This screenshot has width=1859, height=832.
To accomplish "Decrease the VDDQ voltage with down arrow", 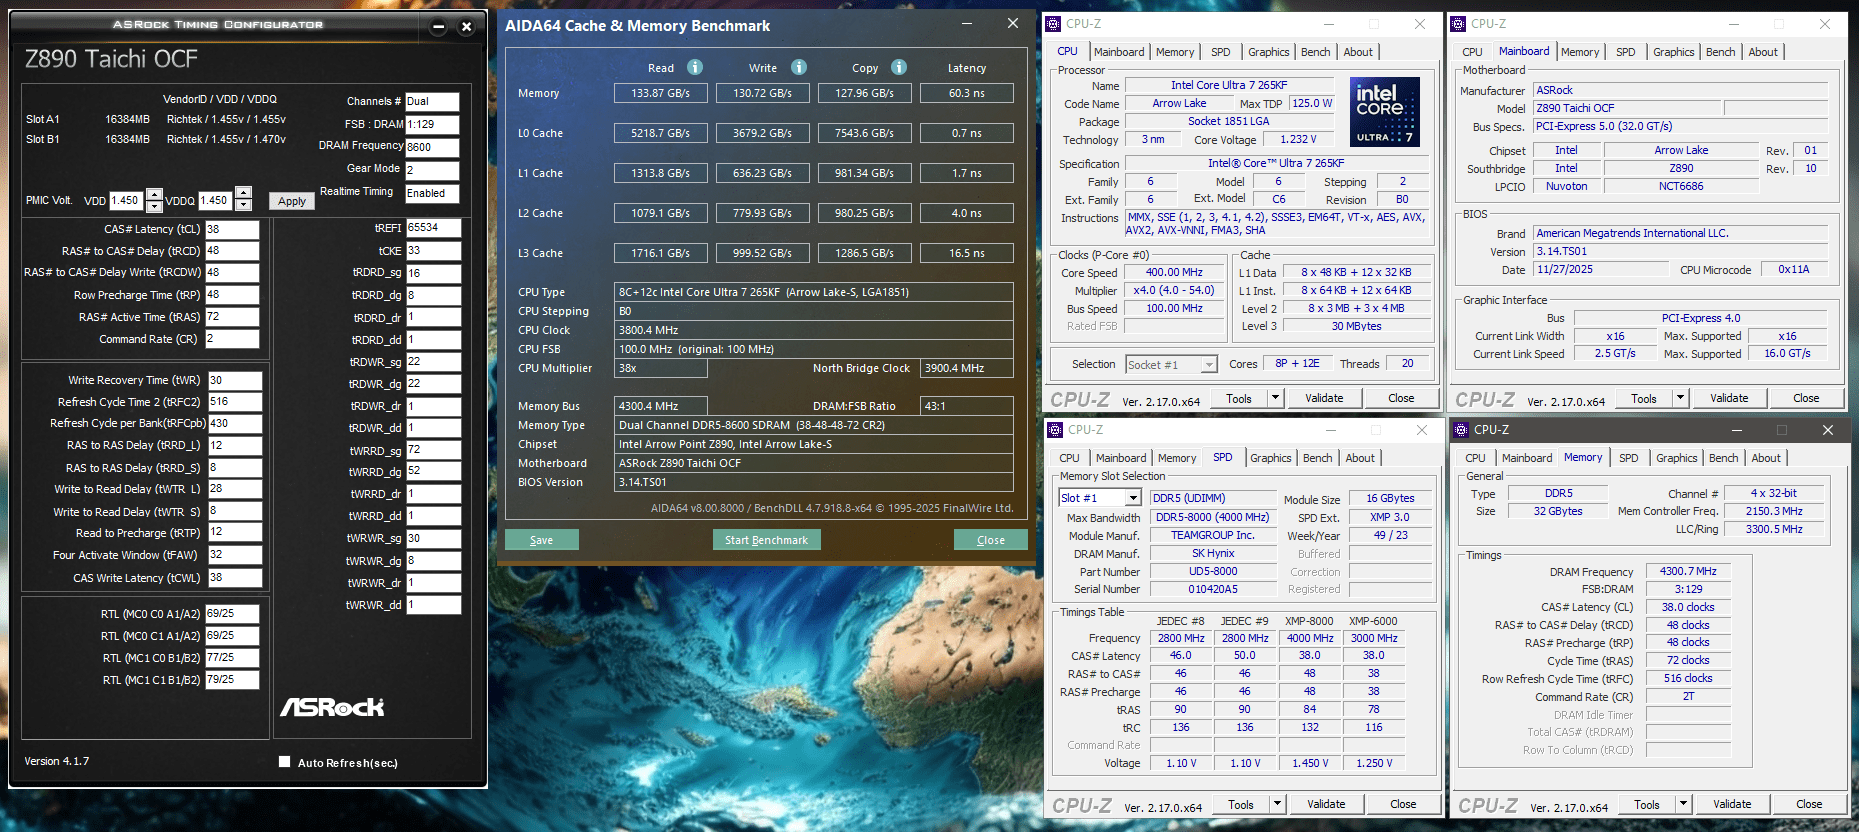I will (x=243, y=205).
